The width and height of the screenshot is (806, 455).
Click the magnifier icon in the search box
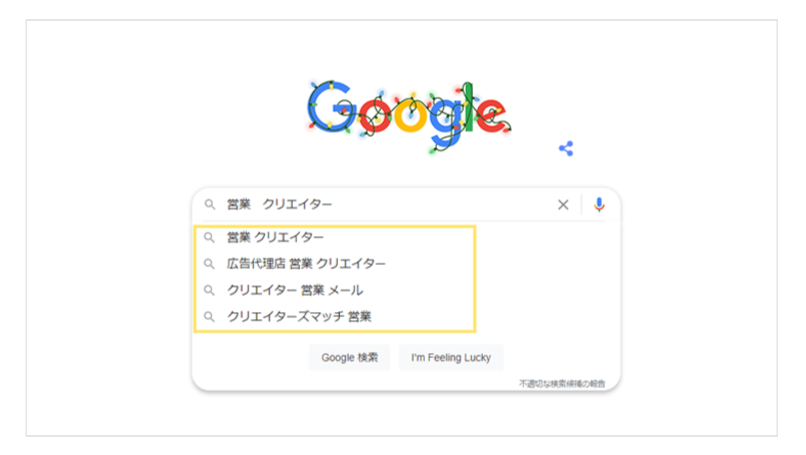(210, 205)
